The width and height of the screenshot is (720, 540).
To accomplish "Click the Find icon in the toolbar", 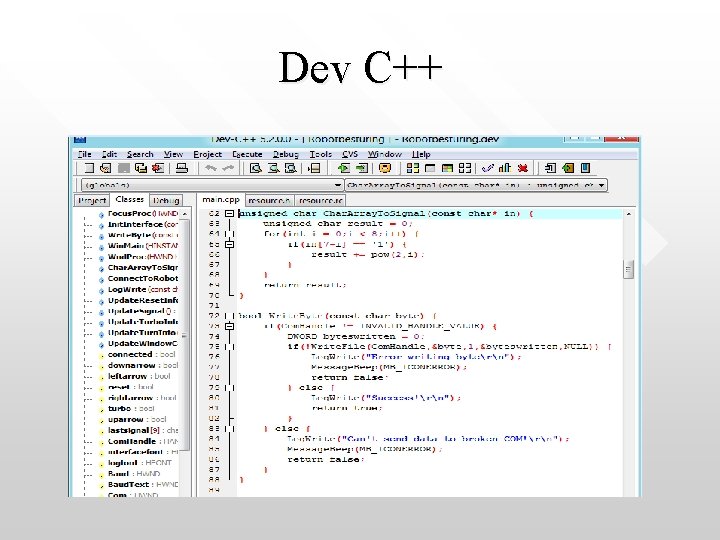I will tap(255, 168).
